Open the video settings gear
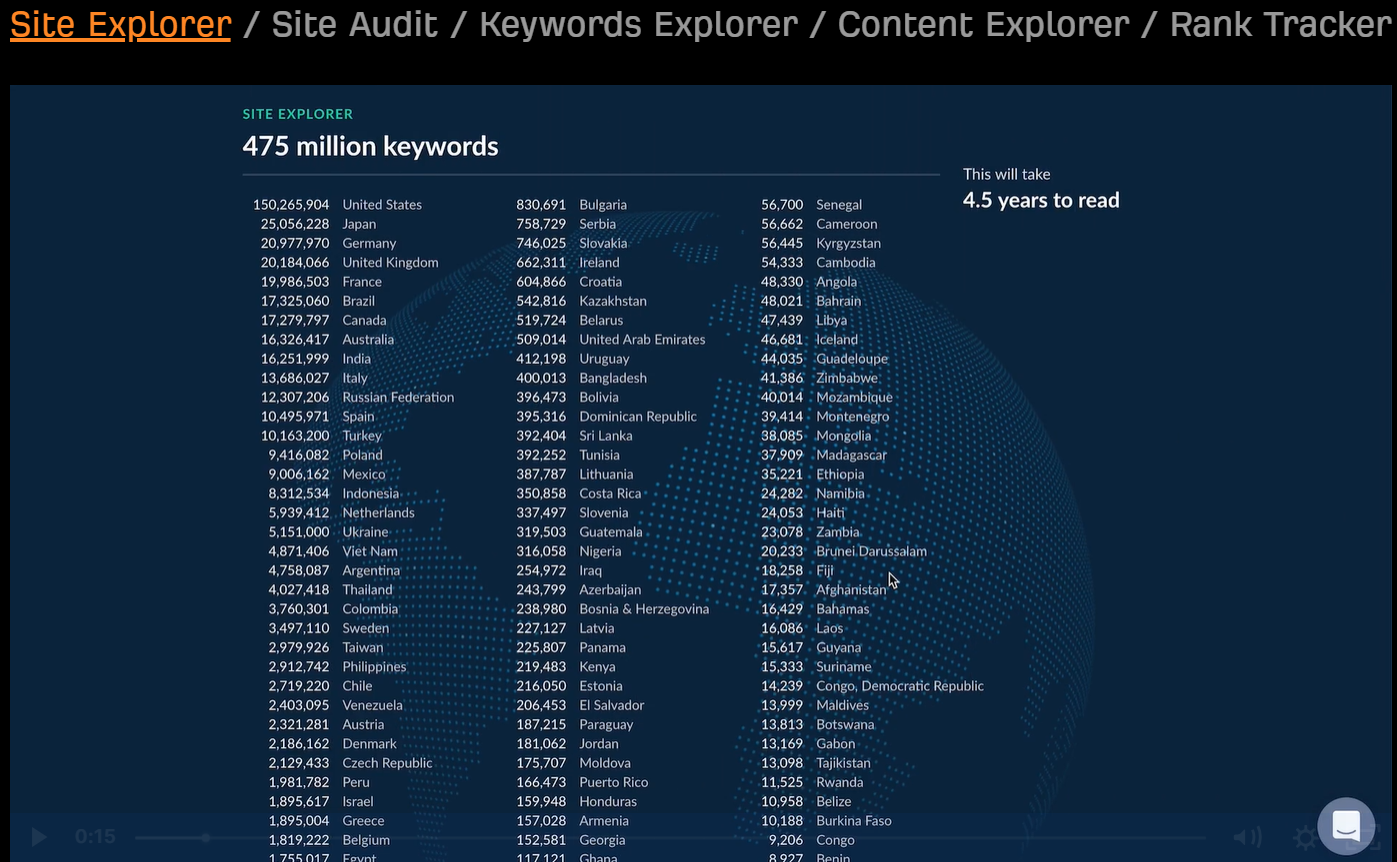 point(1304,837)
